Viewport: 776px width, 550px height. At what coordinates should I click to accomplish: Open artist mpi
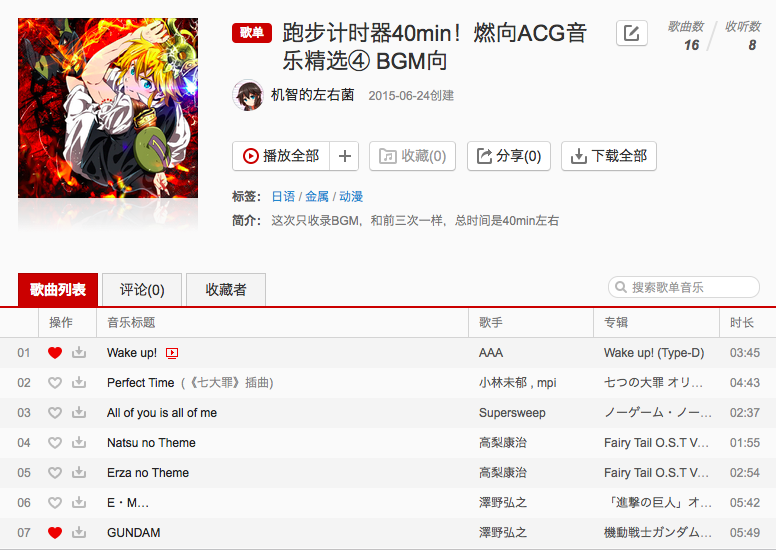(x=547, y=383)
